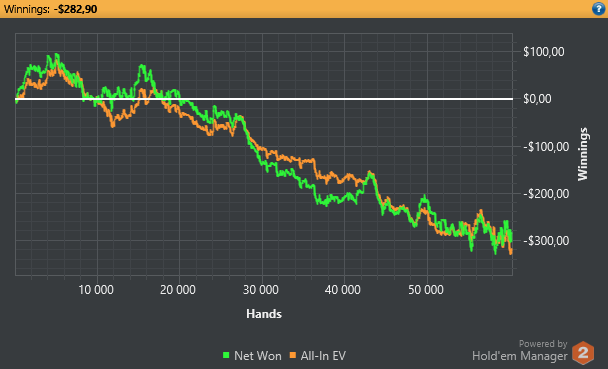
Task: Click the 40 000 hands axis label
Action: 343,290
